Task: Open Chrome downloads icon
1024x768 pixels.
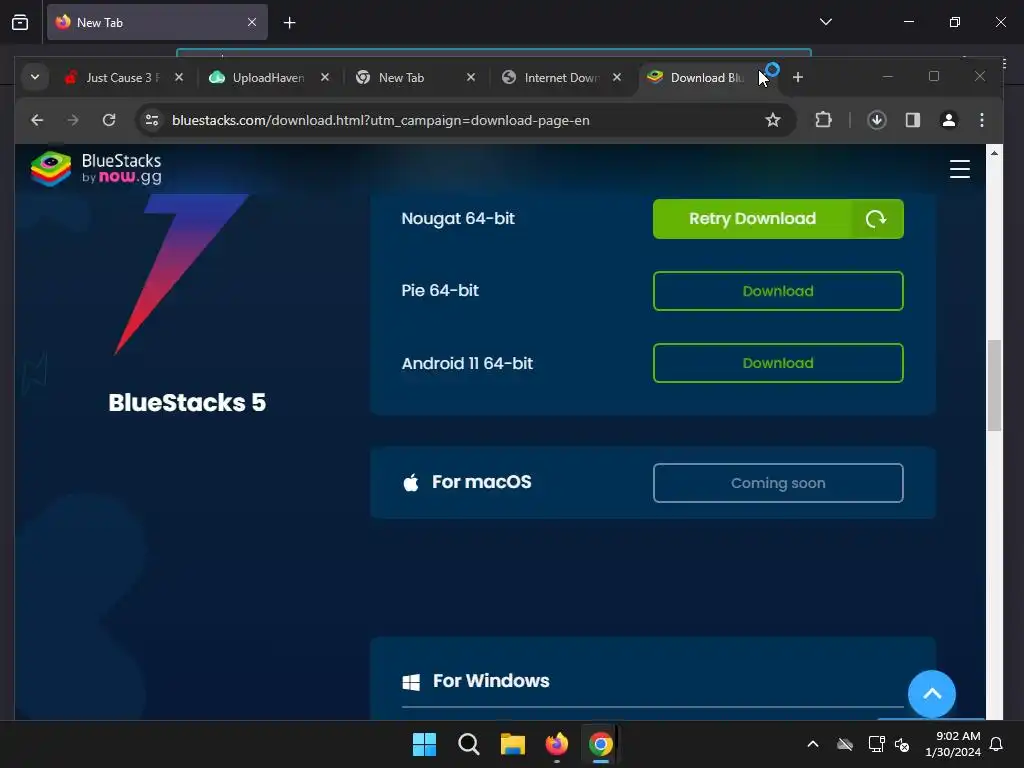Action: [876, 120]
